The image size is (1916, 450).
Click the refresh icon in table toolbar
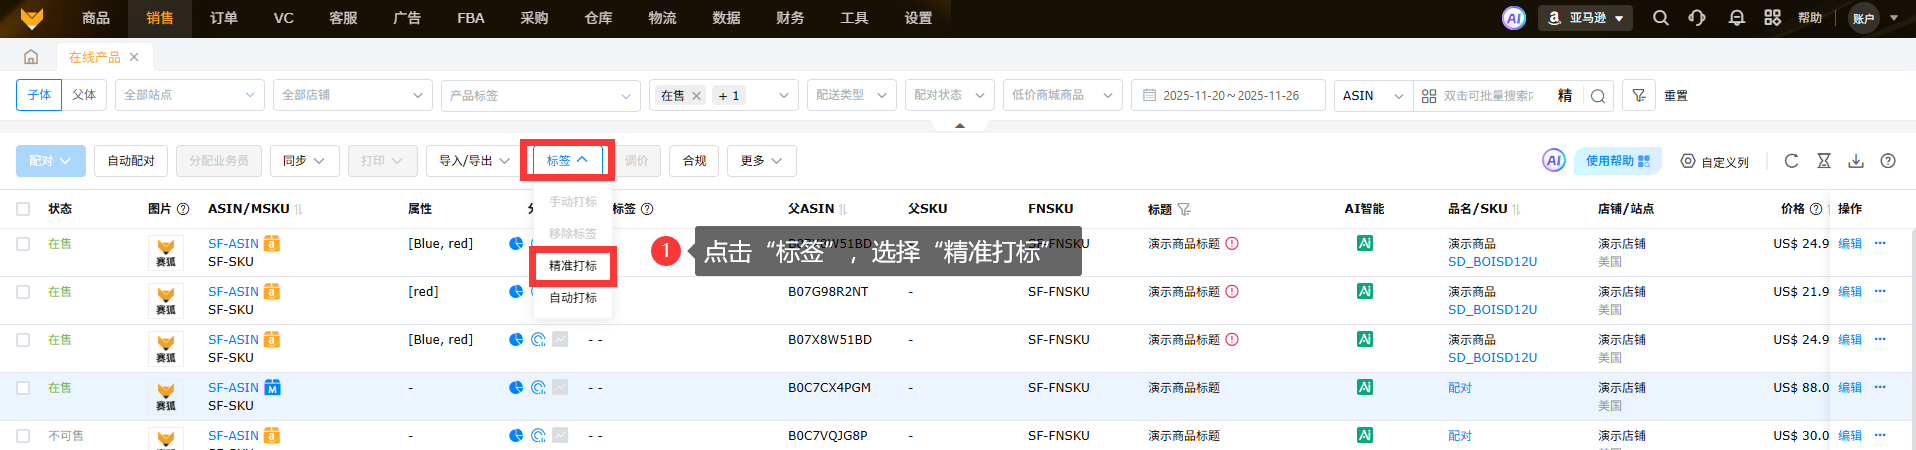click(x=1791, y=161)
